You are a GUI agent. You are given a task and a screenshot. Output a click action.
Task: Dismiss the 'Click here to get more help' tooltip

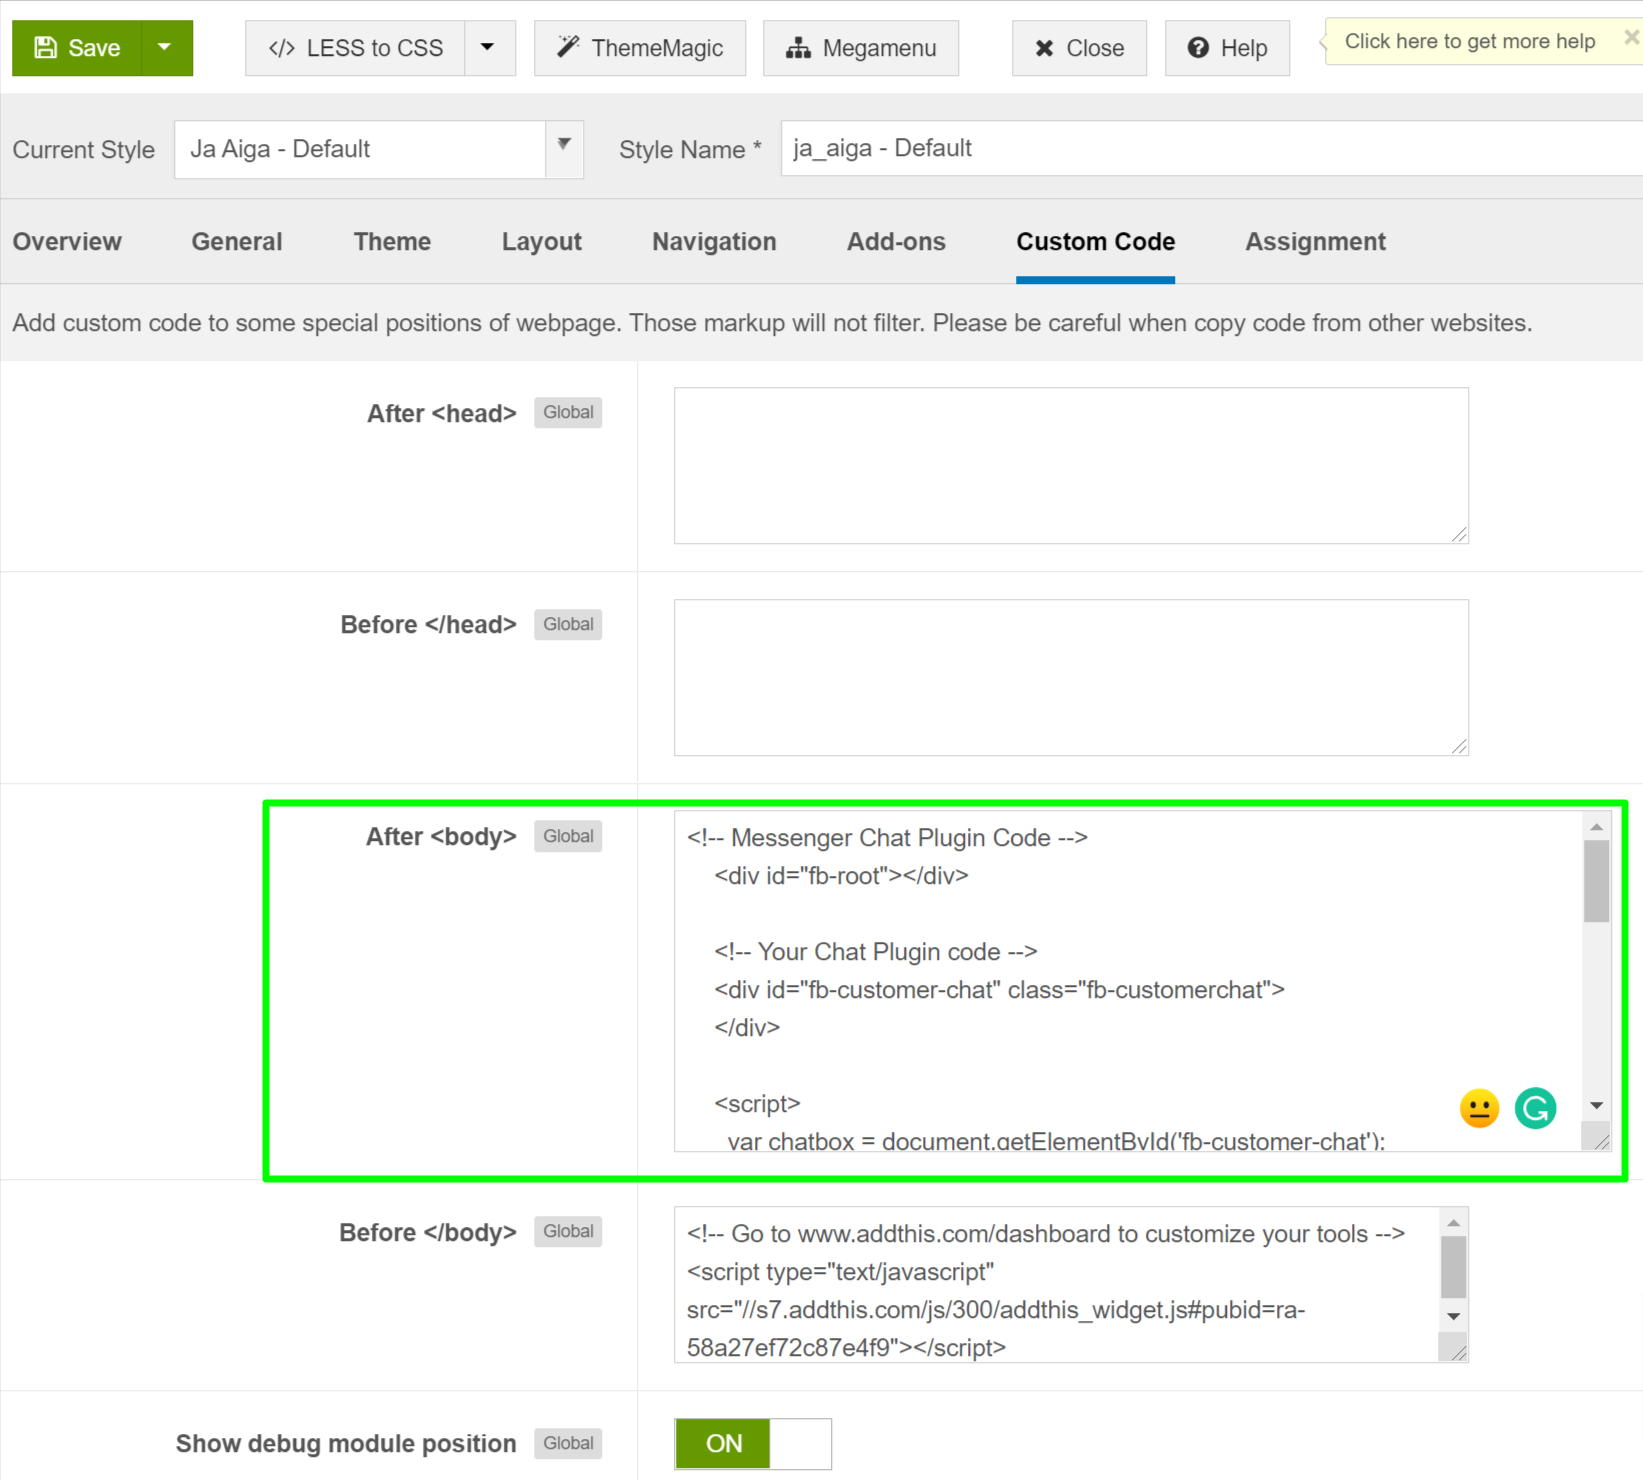tap(1631, 37)
